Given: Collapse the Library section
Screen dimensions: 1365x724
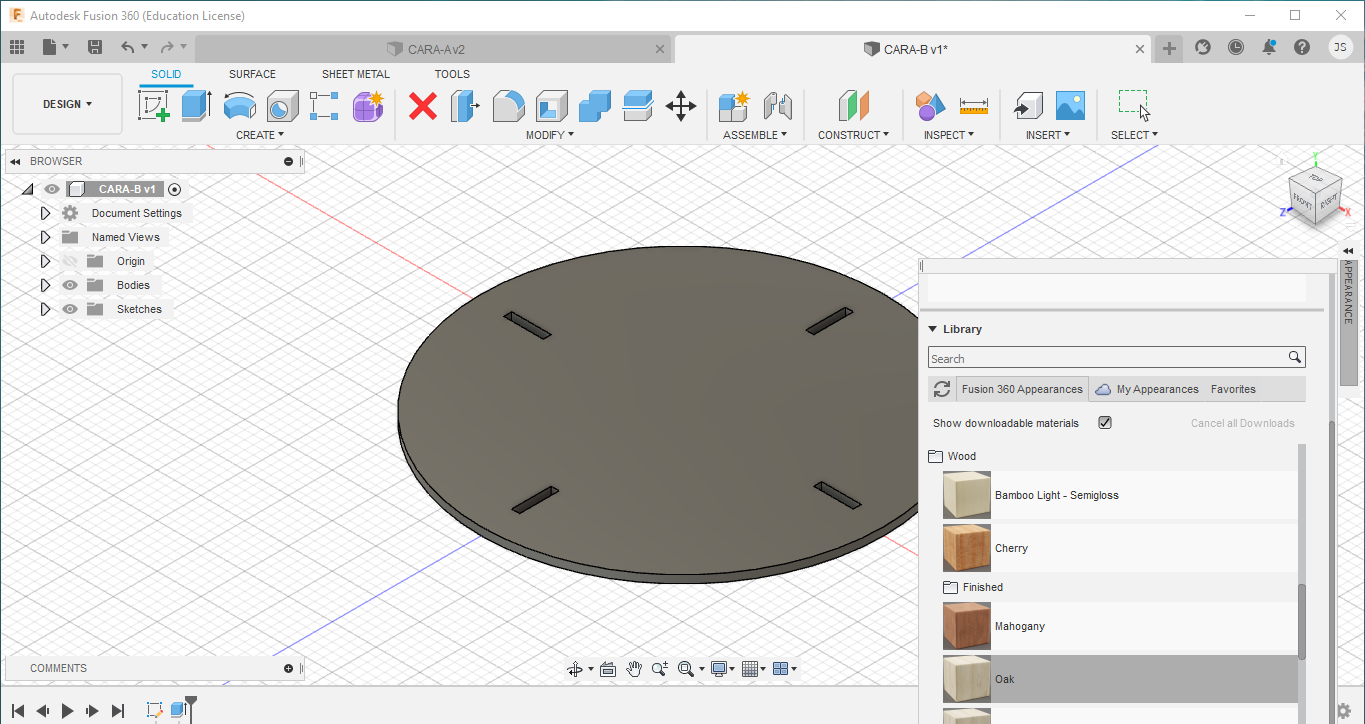Looking at the screenshot, I should tap(932, 329).
